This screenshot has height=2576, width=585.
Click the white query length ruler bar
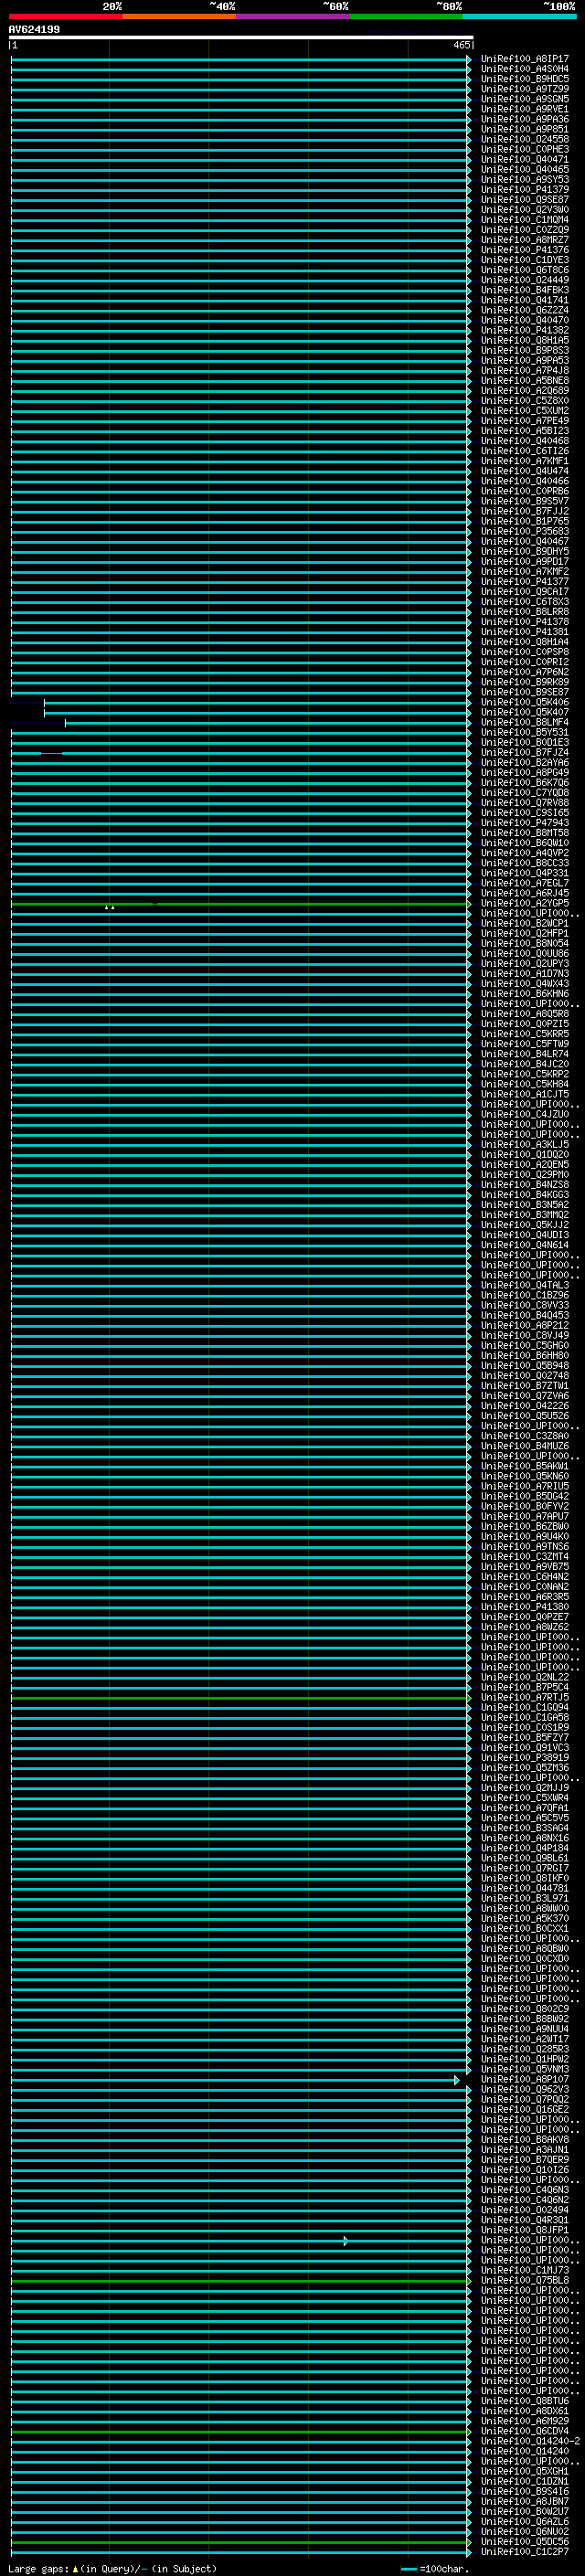coord(241,38)
